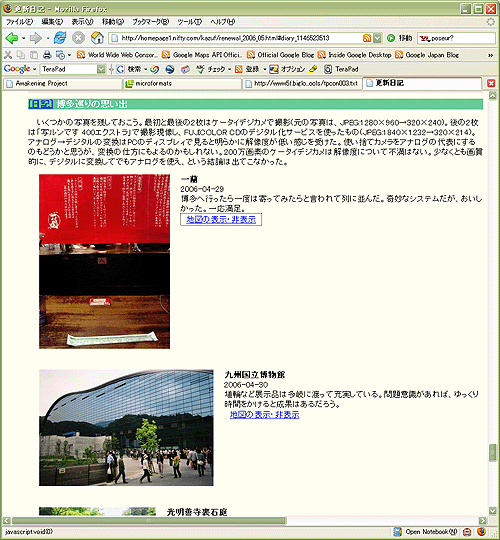Open the ヘルプ (Help) menu
This screenshot has height=540, width=500.
point(222,22)
